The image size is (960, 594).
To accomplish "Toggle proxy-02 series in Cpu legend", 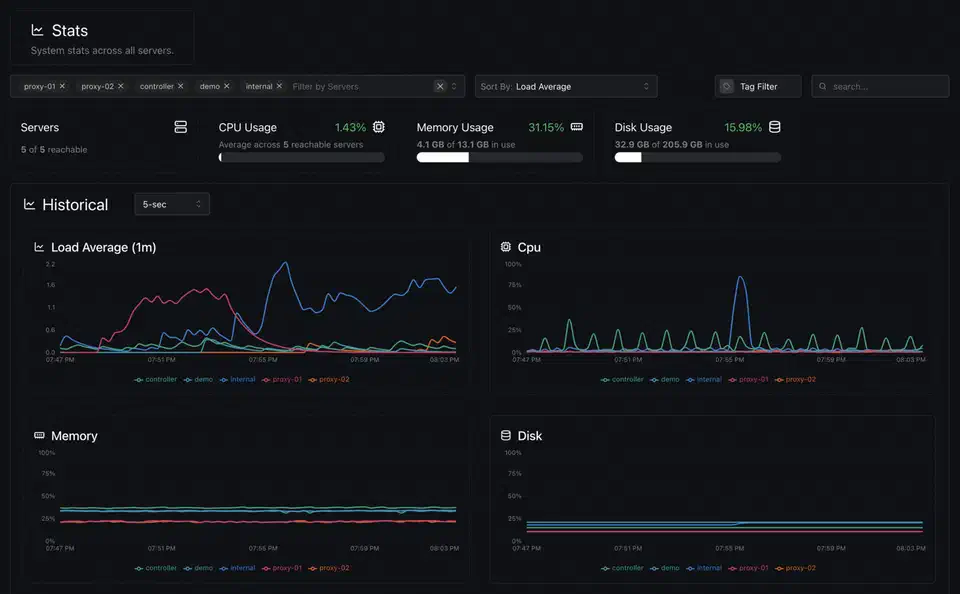I will (x=795, y=380).
